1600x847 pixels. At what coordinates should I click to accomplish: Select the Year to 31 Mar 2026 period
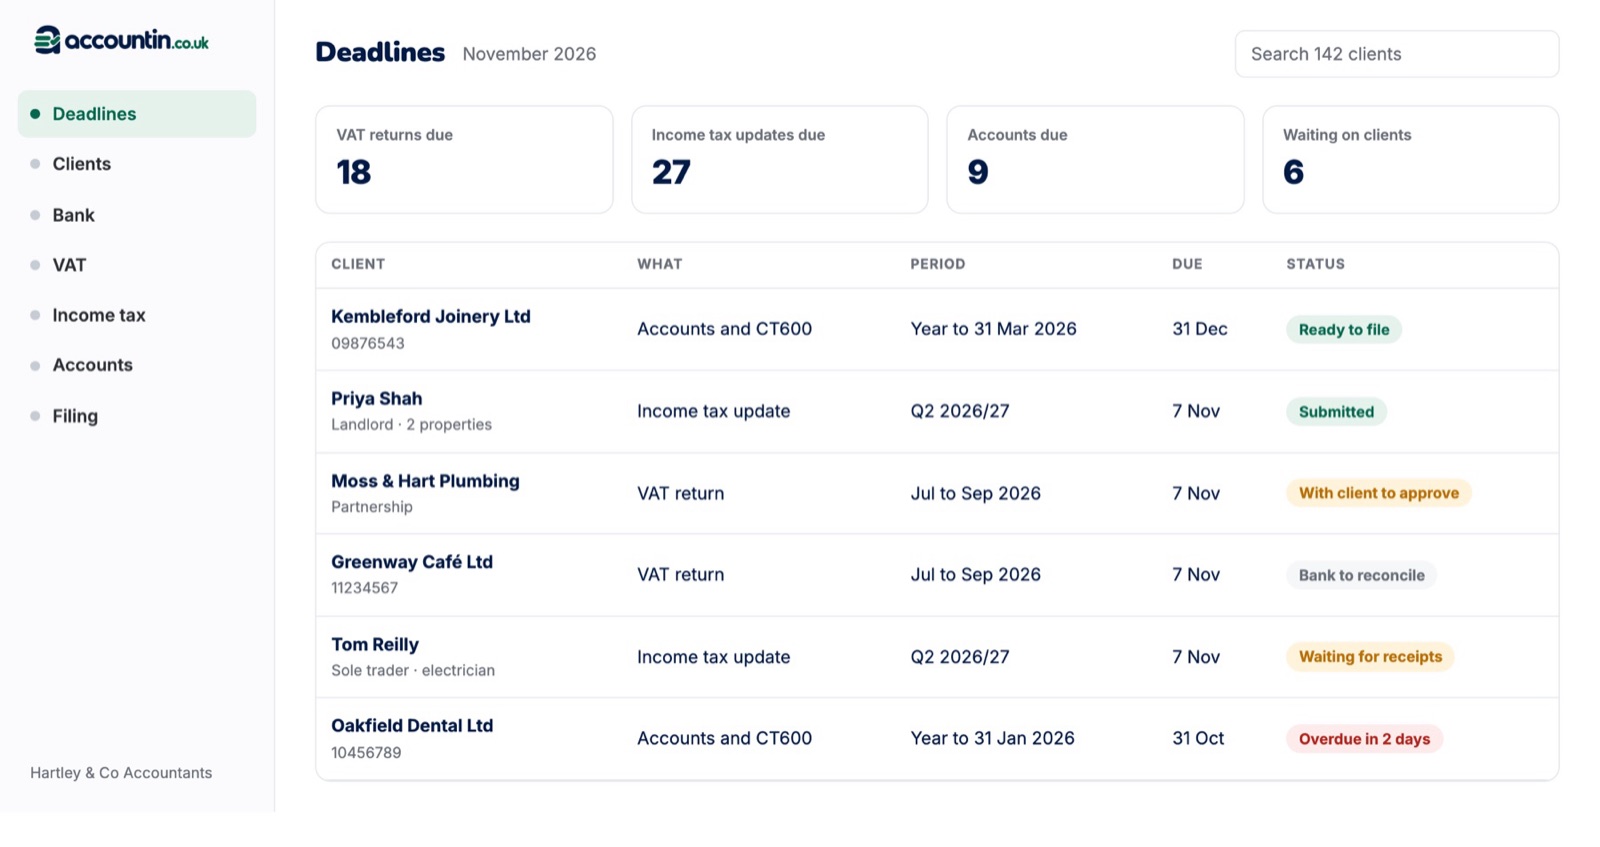coord(993,329)
